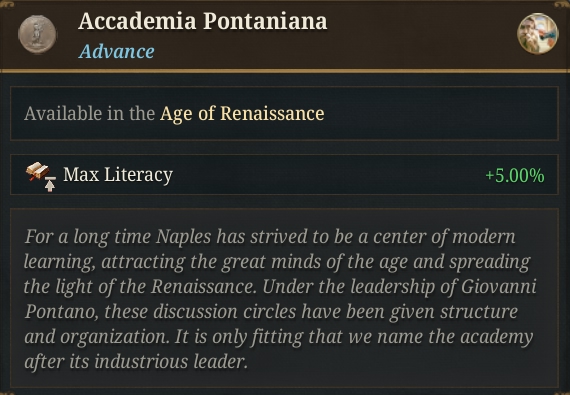The width and height of the screenshot is (570, 395).
Task: Click the upward arrow under the book
Action: click(x=50, y=184)
